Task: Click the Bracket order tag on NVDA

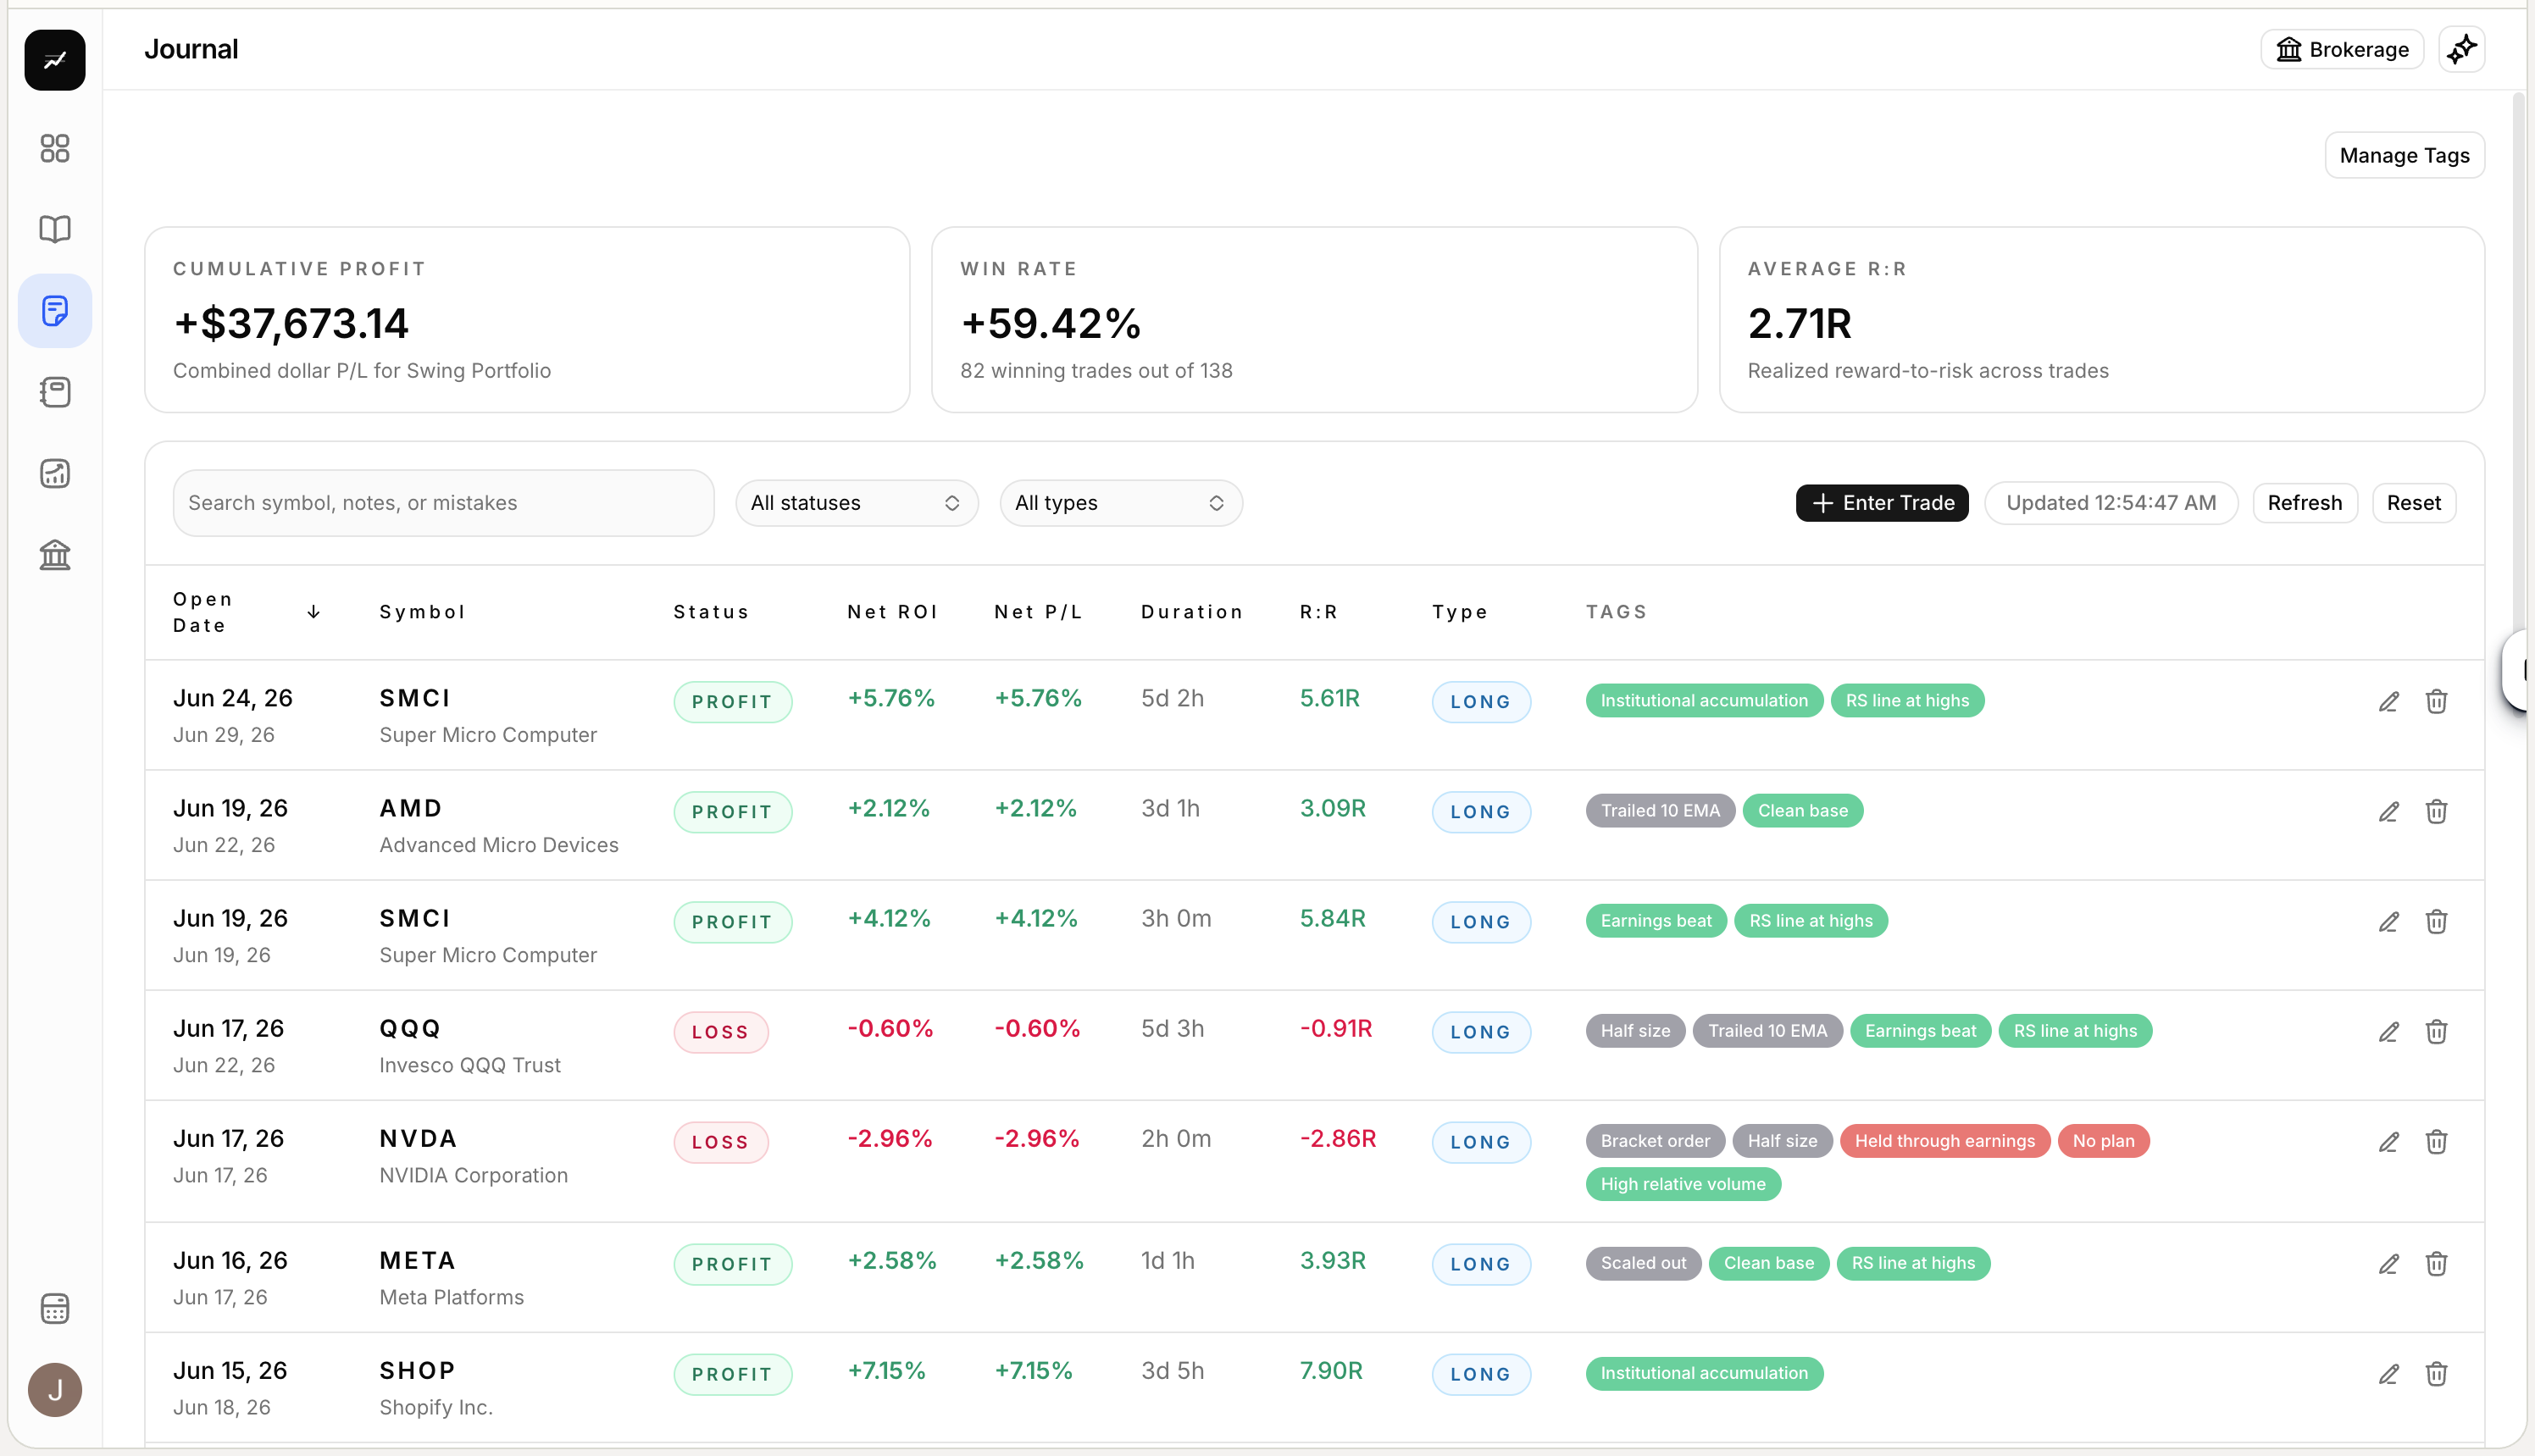Action: (x=1655, y=1141)
